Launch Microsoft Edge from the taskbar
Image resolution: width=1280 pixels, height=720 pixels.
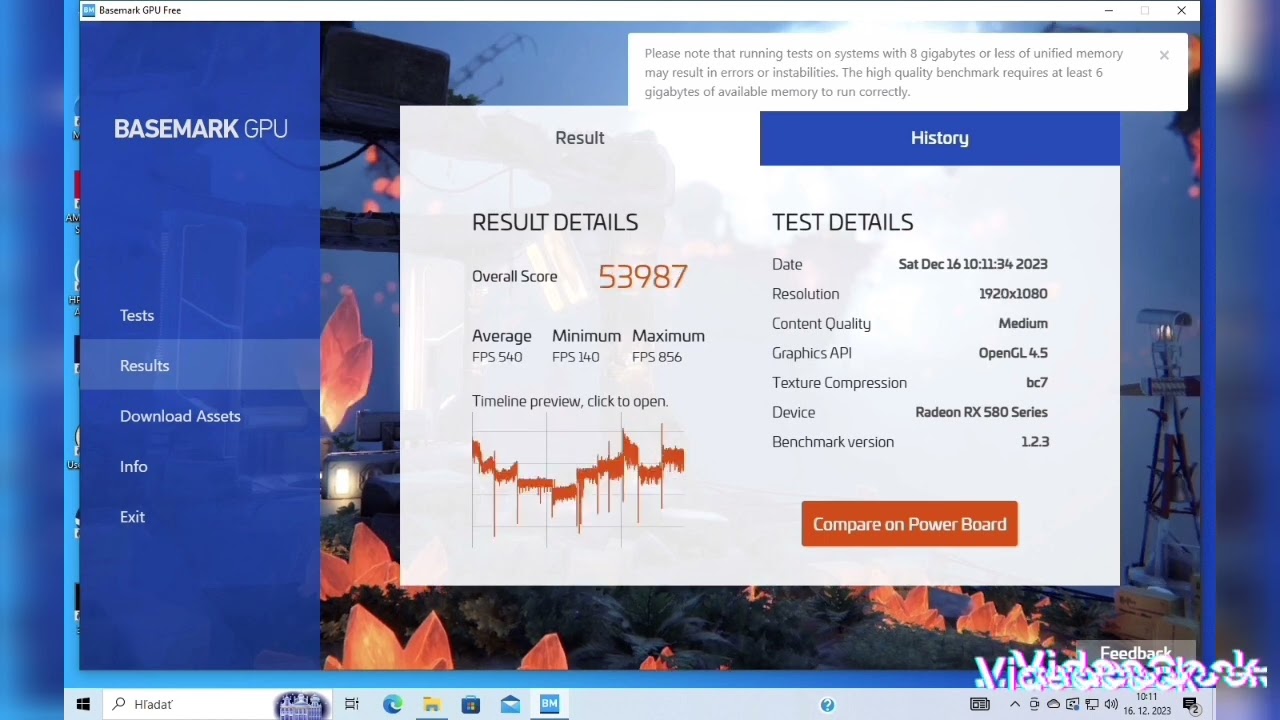392,704
